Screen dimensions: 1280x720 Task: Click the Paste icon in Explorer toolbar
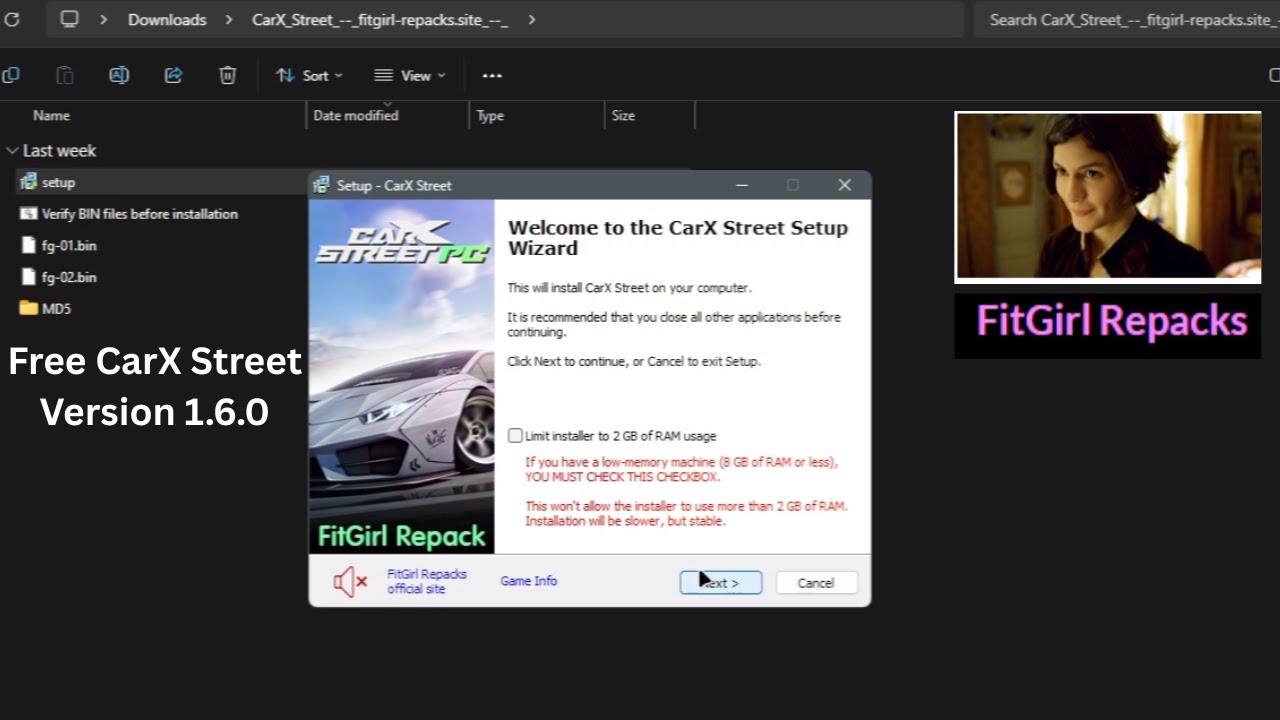tap(65, 75)
